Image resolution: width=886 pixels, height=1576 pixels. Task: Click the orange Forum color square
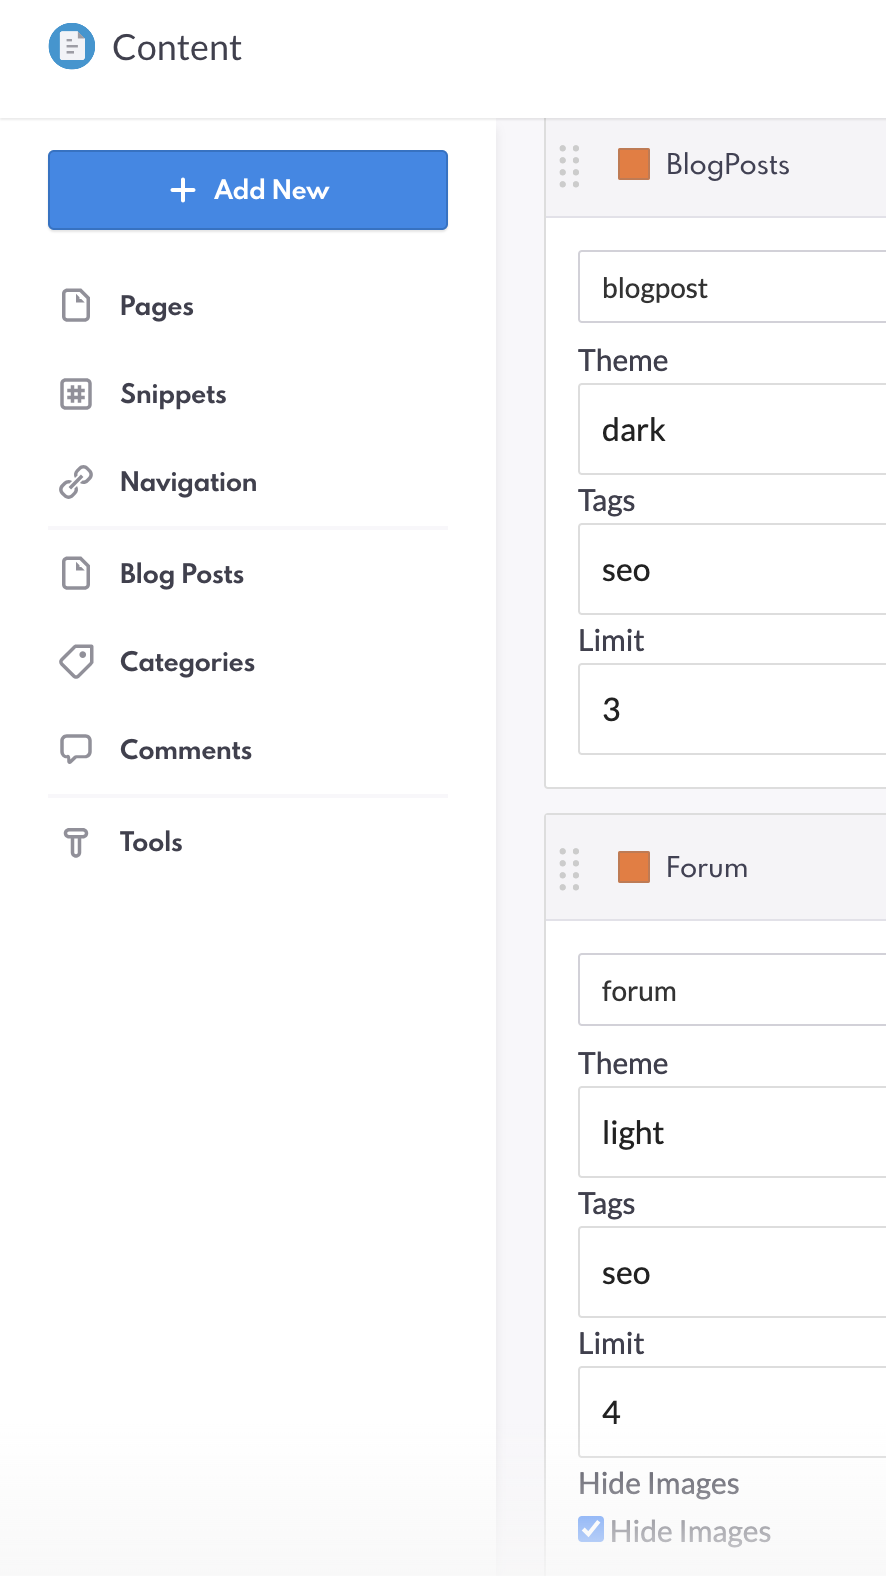click(x=634, y=867)
